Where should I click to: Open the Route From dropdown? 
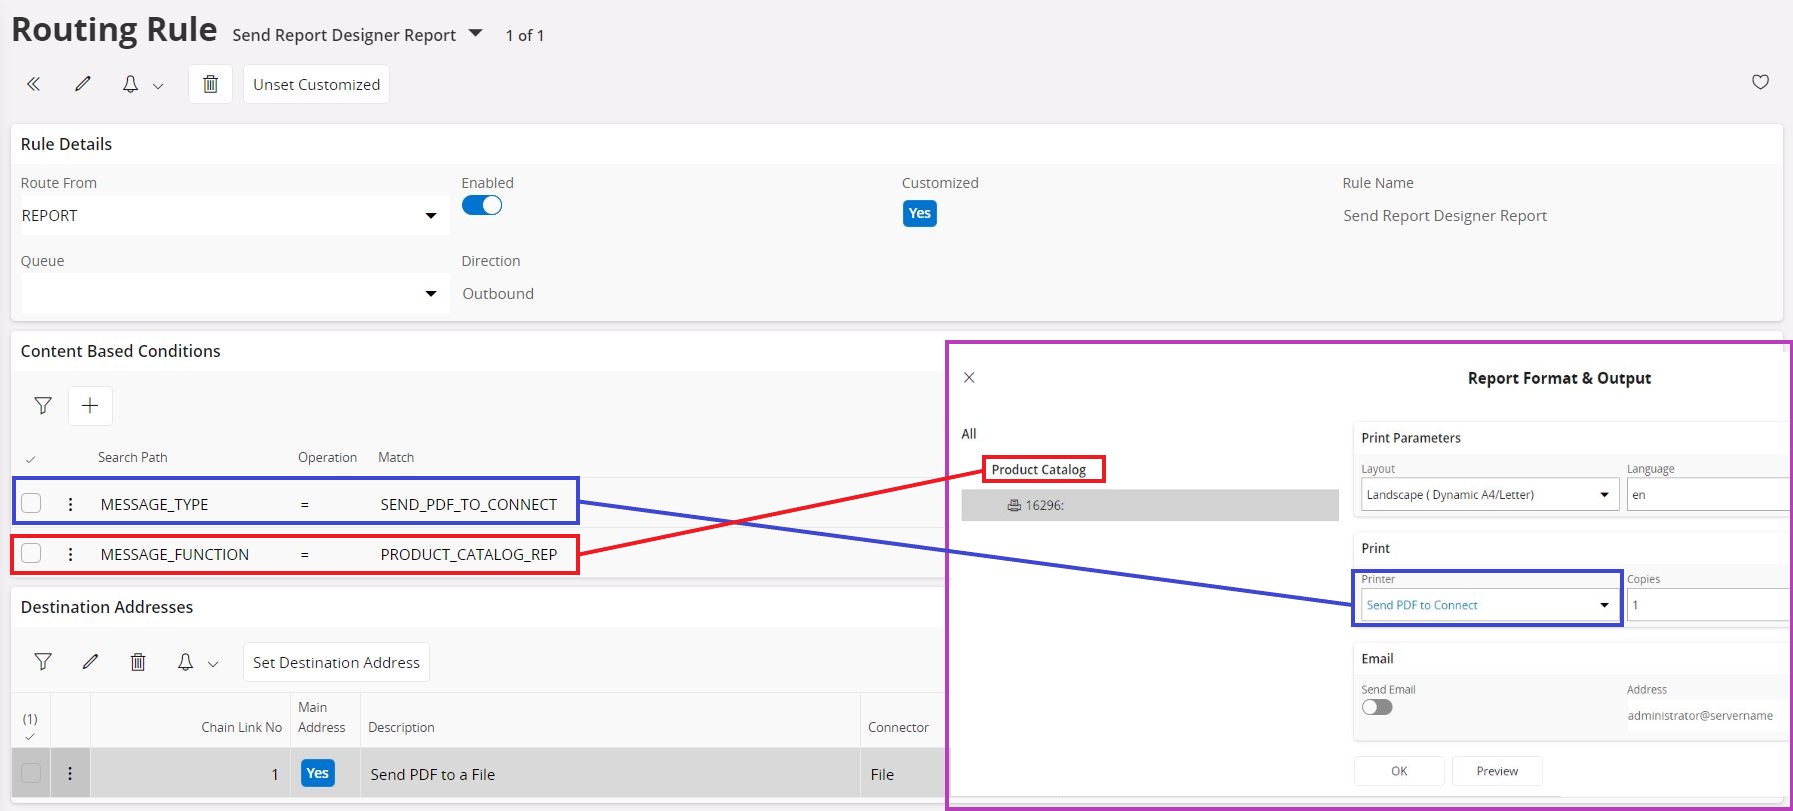point(430,216)
